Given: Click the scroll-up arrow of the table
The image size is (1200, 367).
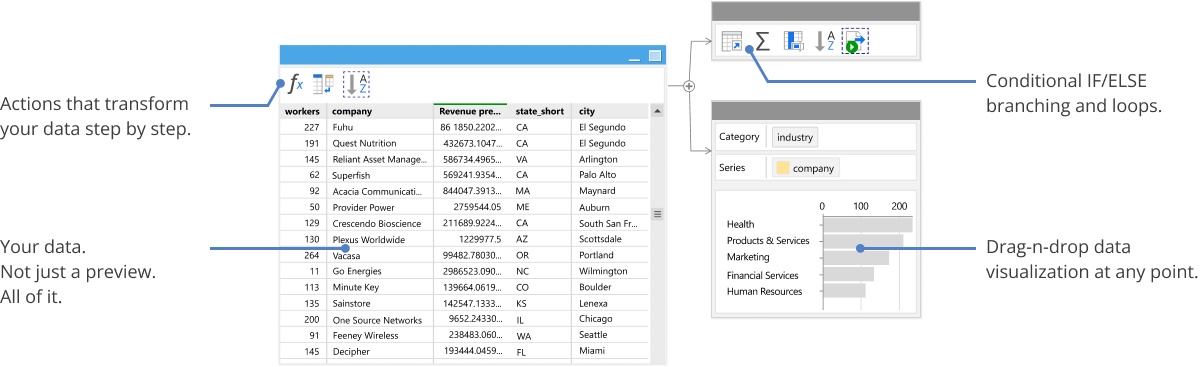Looking at the screenshot, I should tap(657, 111).
